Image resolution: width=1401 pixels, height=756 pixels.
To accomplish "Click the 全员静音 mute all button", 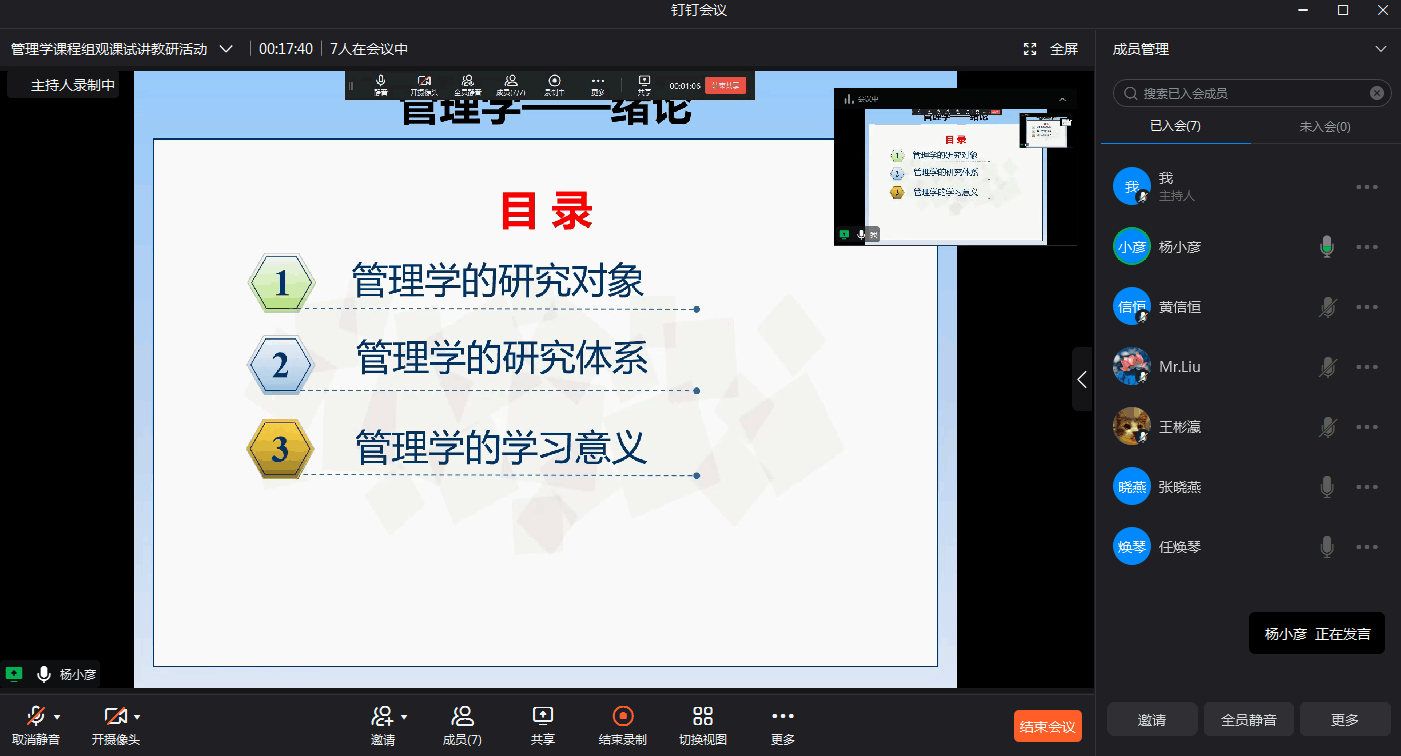I will point(1248,719).
